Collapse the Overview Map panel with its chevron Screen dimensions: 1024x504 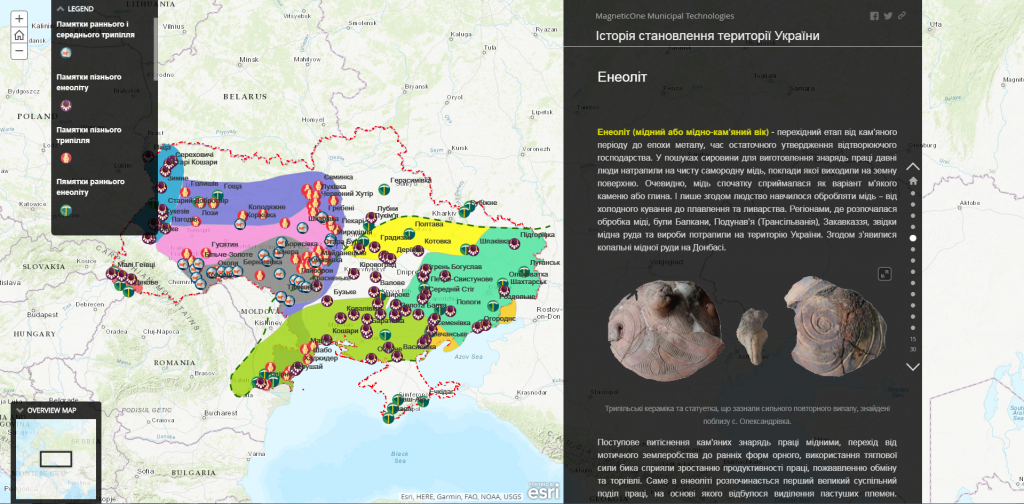[20, 411]
